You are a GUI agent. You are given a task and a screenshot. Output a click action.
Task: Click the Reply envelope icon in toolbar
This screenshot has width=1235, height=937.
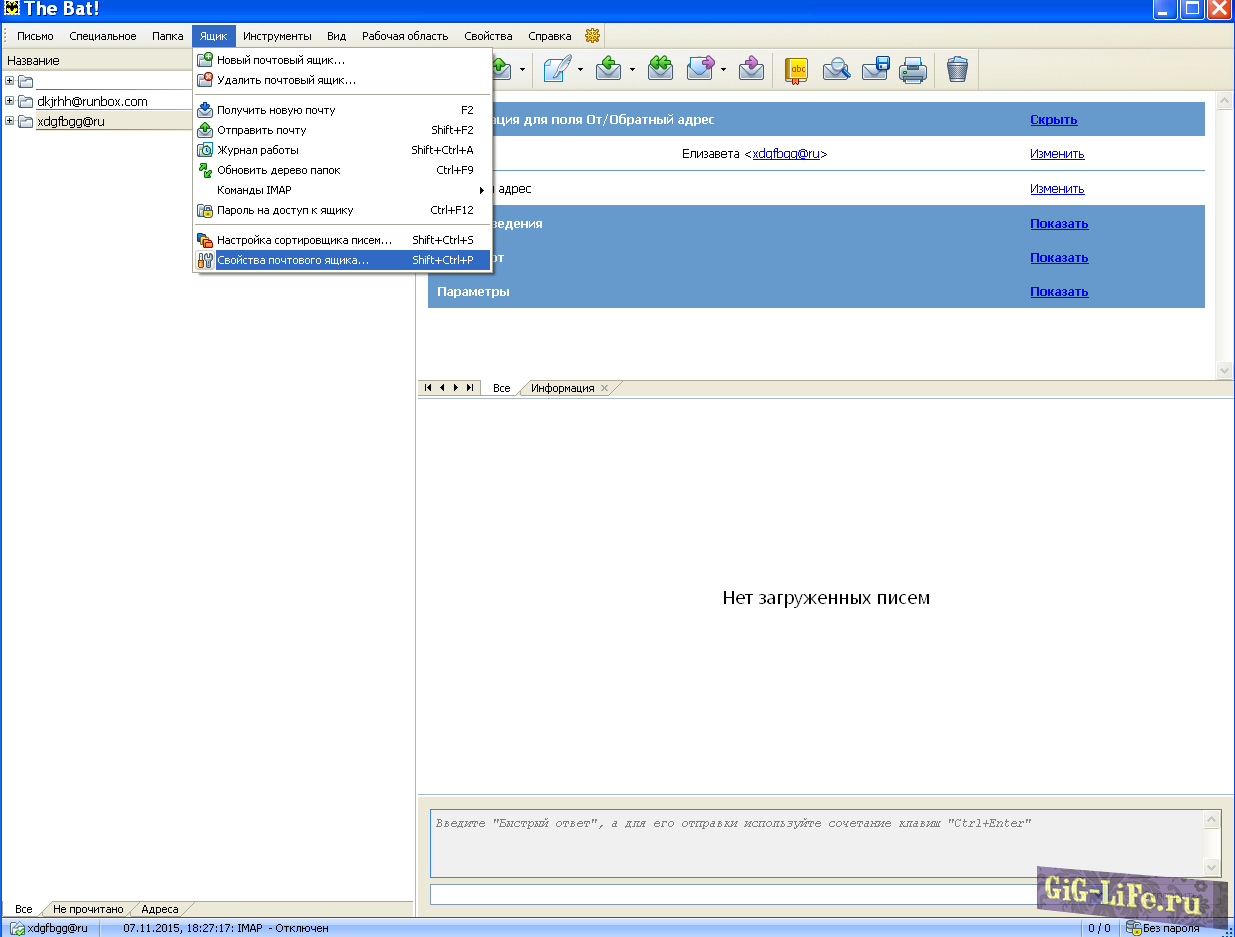point(608,69)
